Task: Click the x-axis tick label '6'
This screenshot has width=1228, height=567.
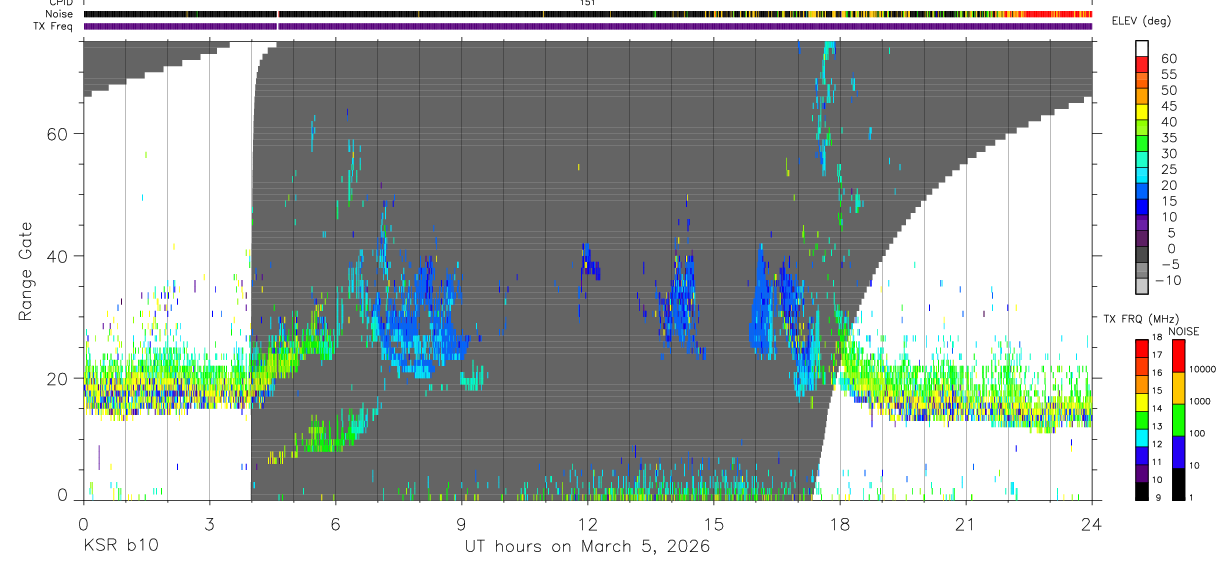Action: coord(335,523)
